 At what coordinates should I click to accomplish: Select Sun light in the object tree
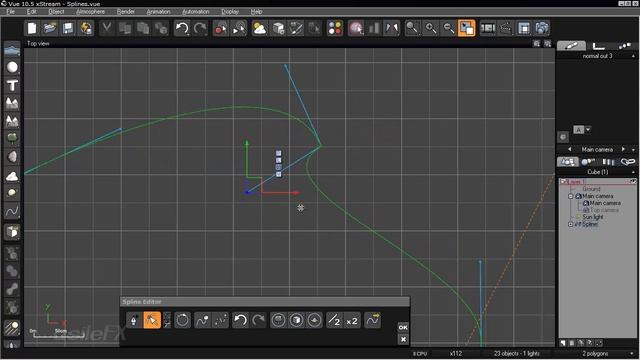(x=593, y=217)
